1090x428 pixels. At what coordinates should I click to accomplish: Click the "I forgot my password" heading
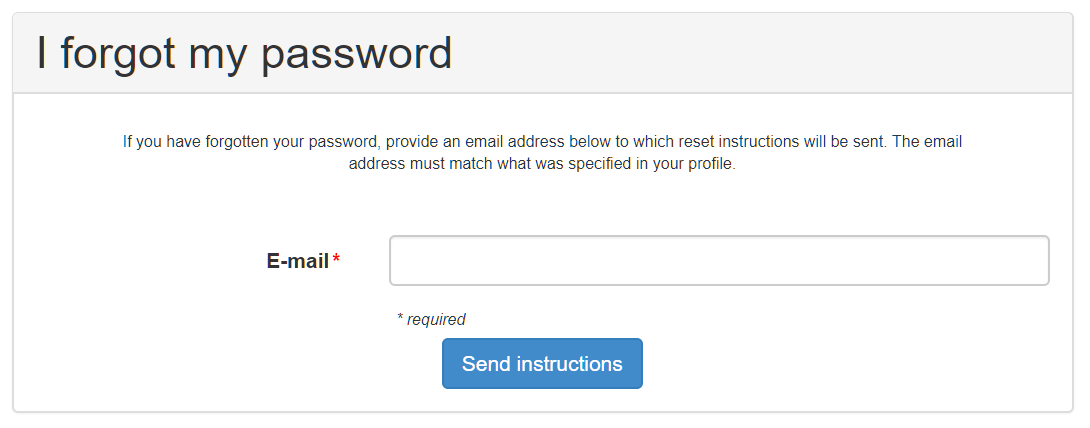(244, 53)
